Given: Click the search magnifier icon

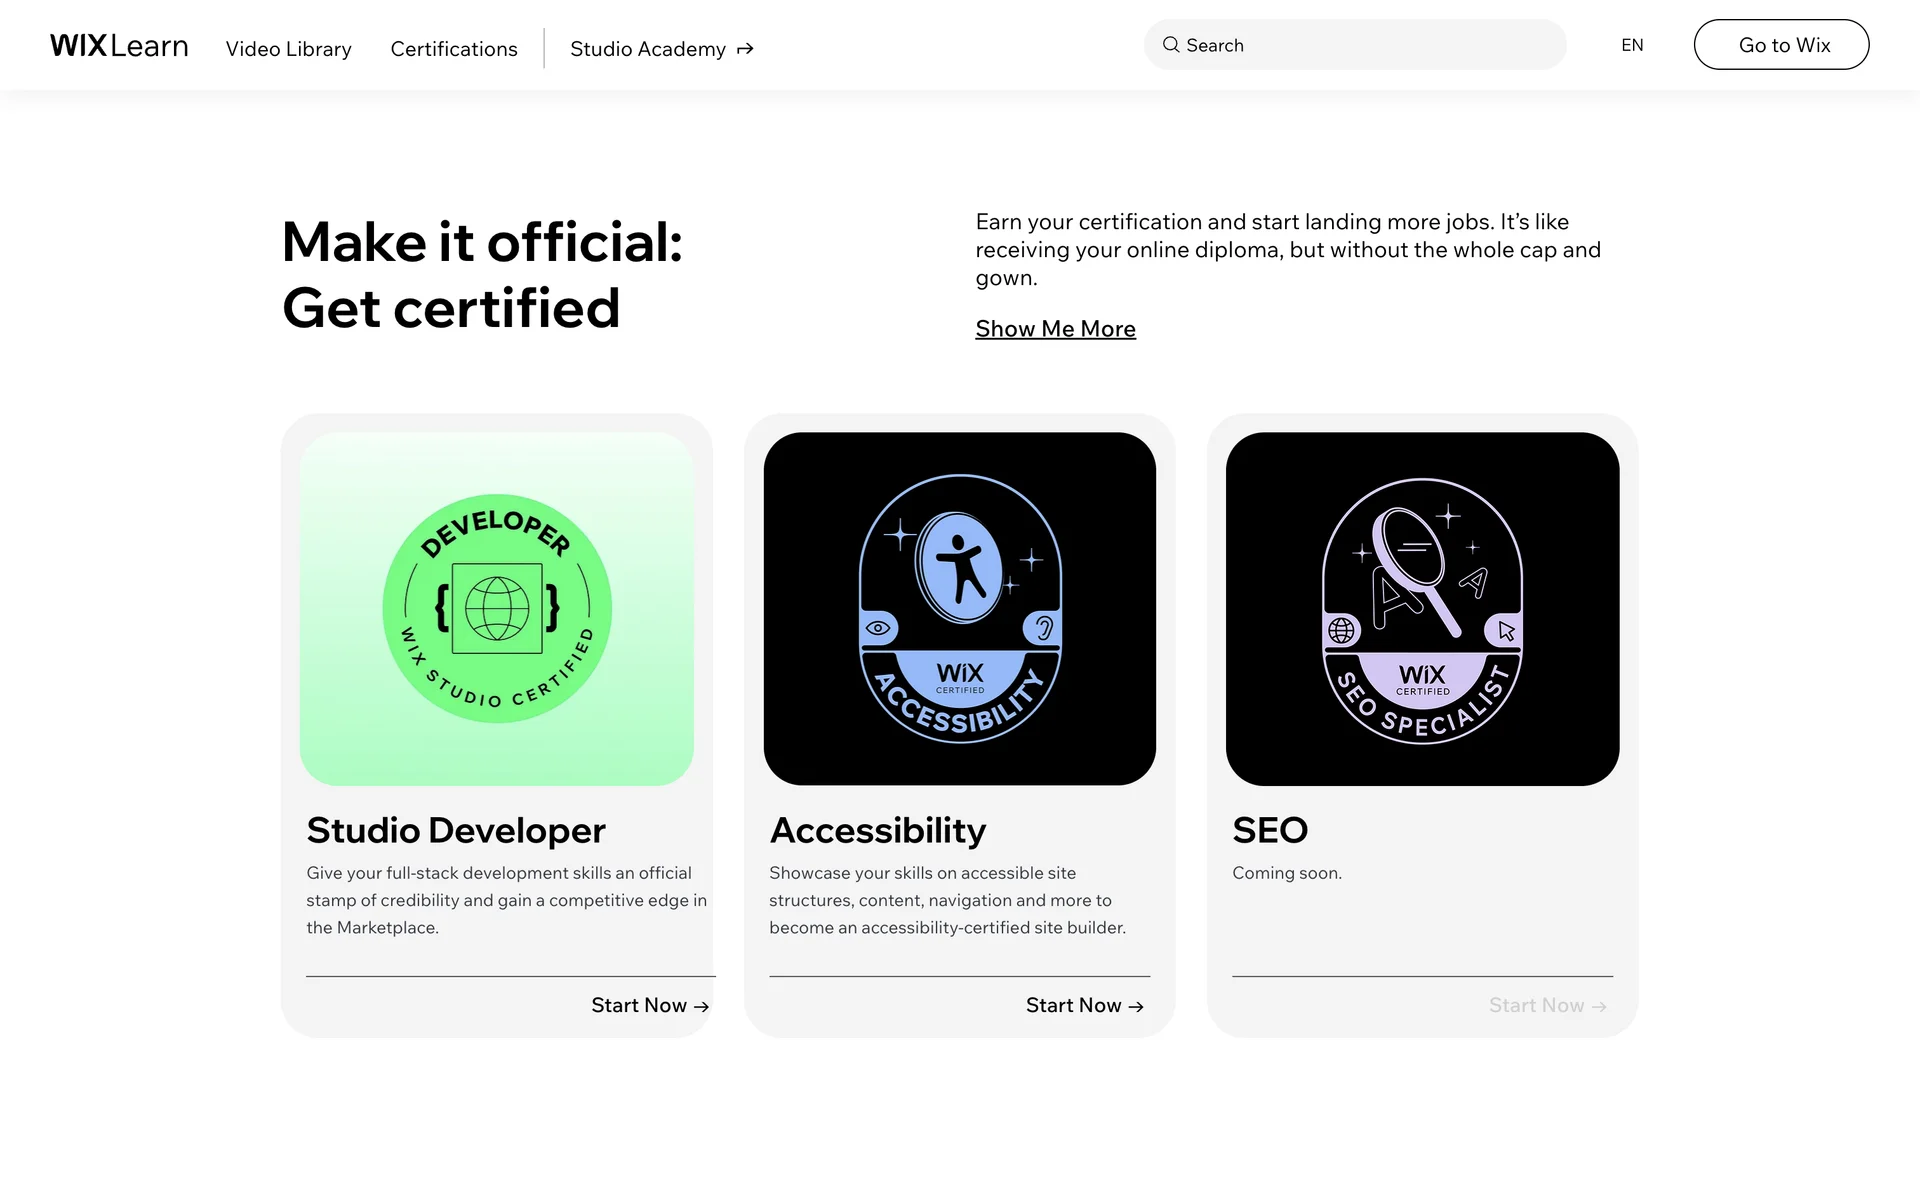Looking at the screenshot, I should (1170, 45).
